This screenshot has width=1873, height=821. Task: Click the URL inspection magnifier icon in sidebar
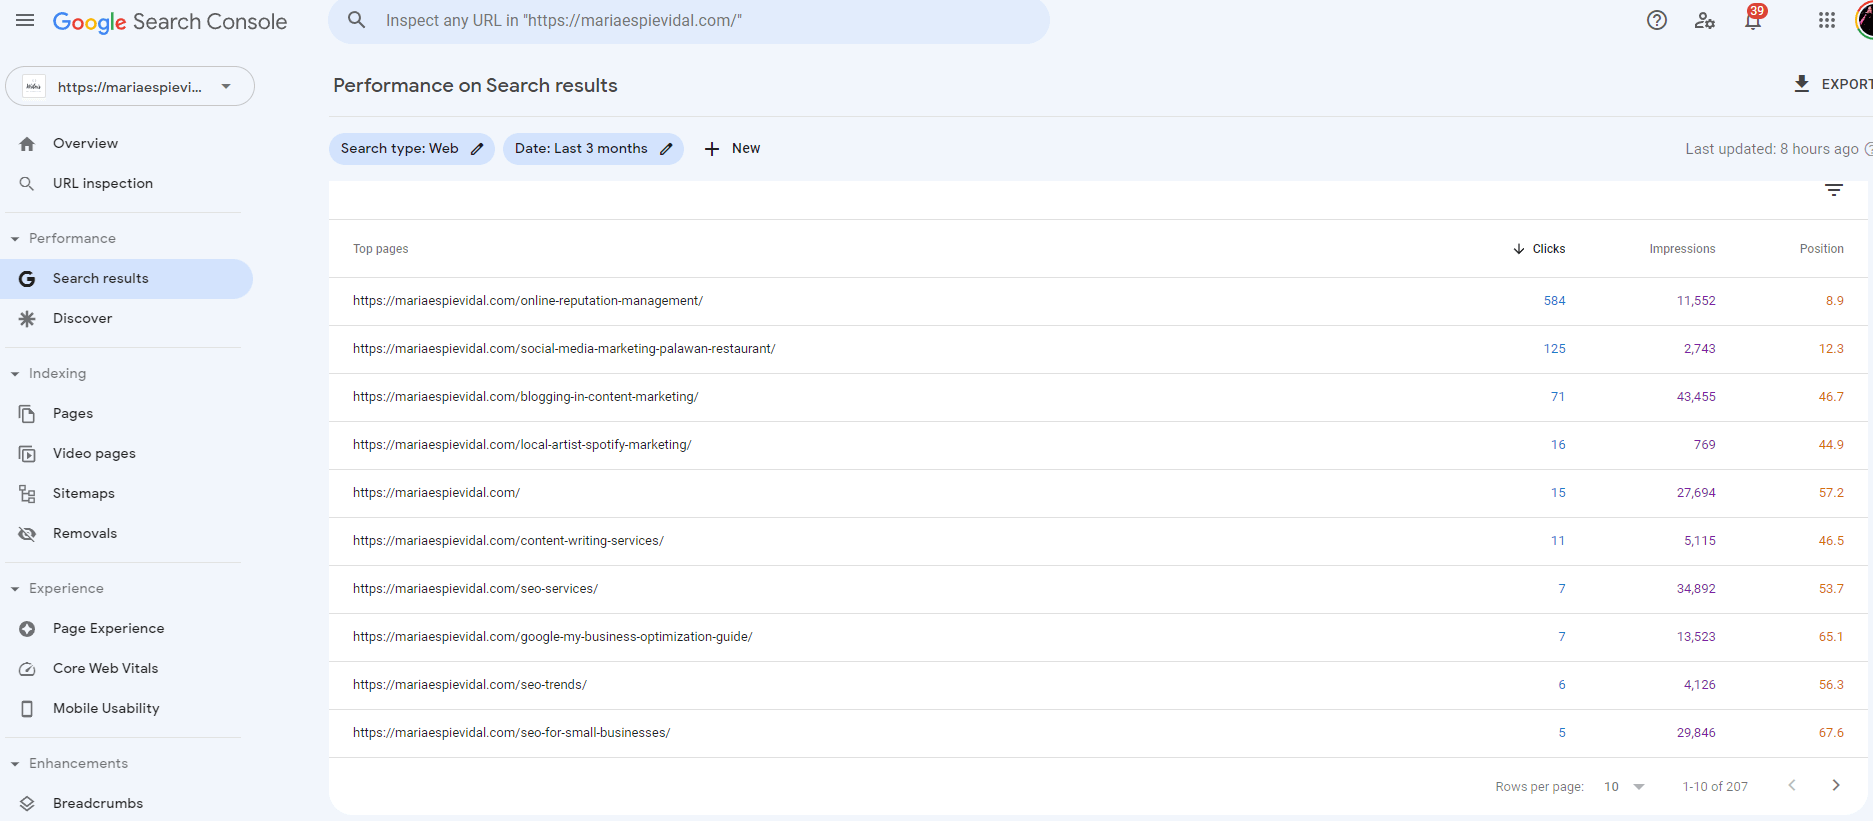tap(27, 184)
